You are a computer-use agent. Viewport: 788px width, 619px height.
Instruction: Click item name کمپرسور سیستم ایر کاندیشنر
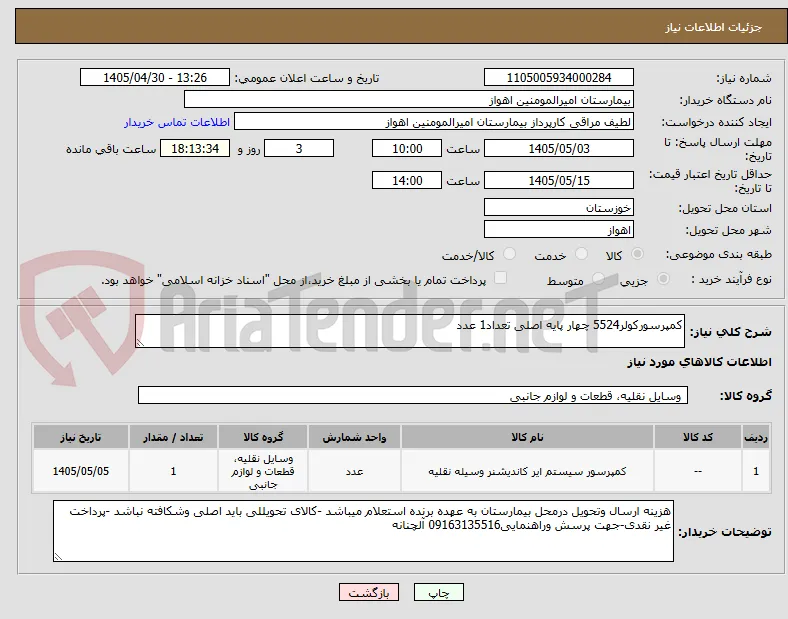click(x=527, y=471)
